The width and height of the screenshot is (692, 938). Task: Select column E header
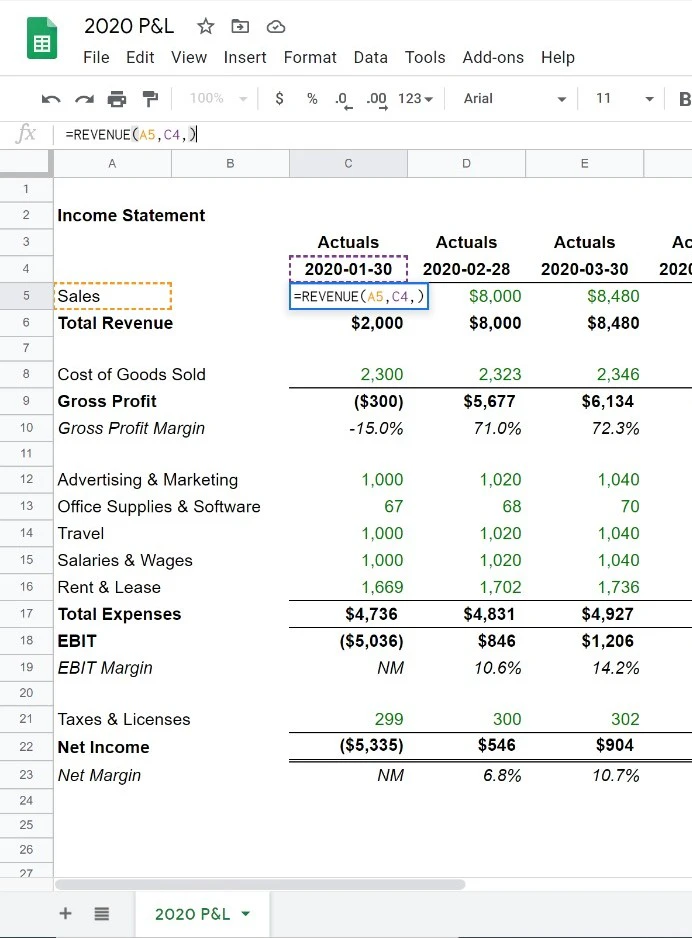click(584, 163)
